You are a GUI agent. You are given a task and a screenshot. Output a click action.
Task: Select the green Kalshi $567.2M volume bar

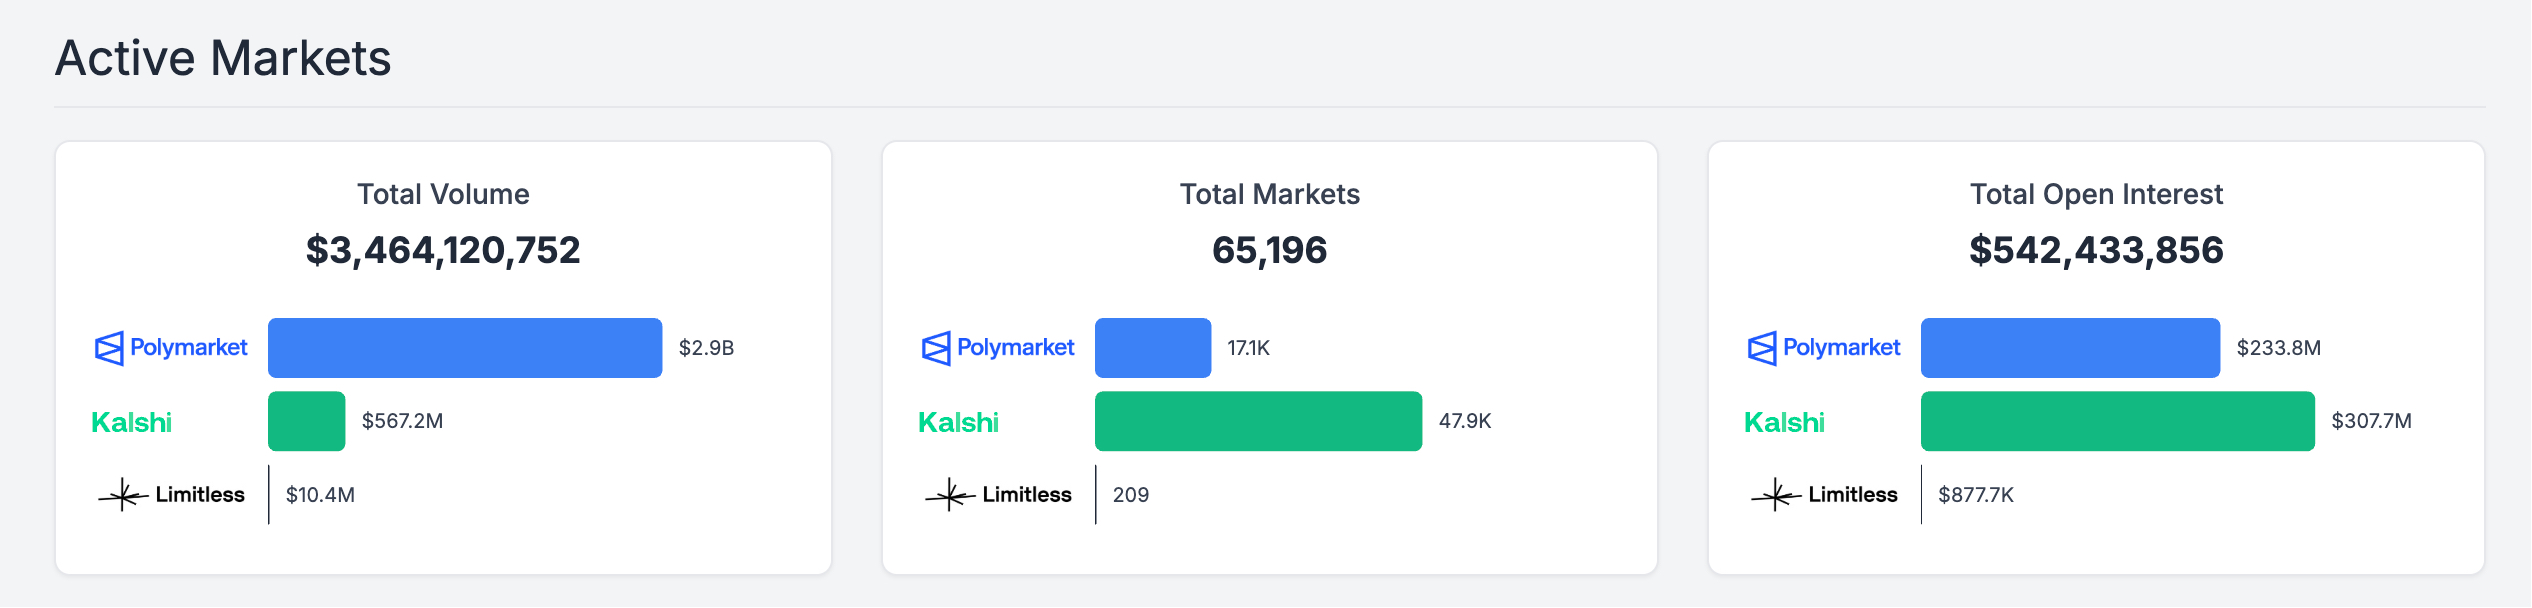[306, 421]
